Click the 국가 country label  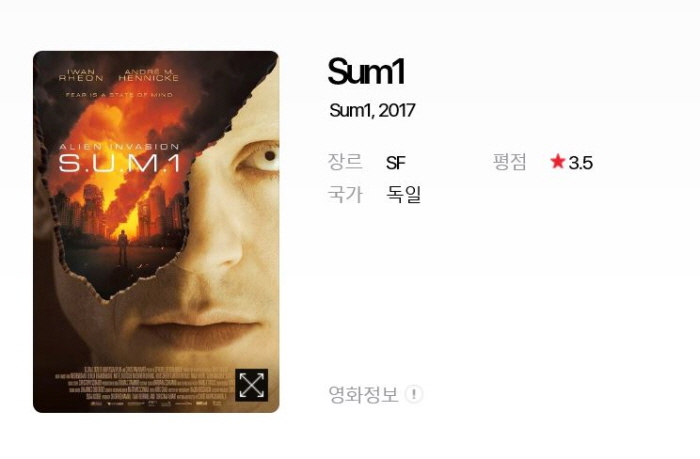pyautogui.click(x=345, y=194)
